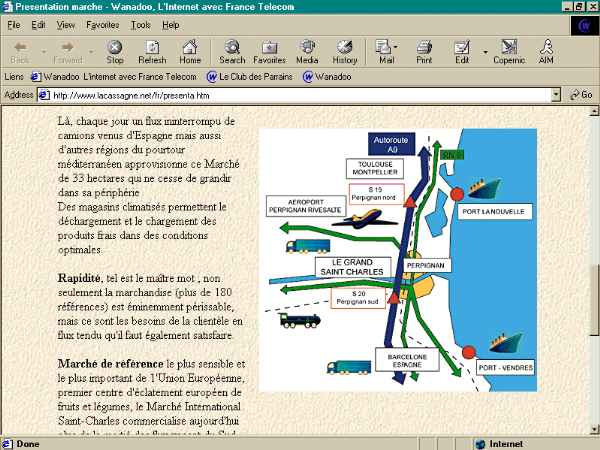
Task: Open the View menu
Action: 66,24
